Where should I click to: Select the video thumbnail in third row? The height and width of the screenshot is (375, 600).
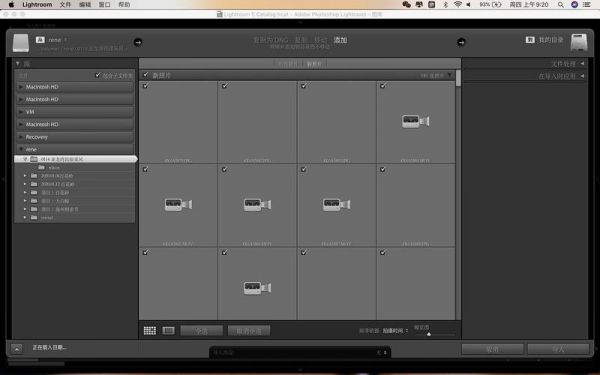coord(257,288)
